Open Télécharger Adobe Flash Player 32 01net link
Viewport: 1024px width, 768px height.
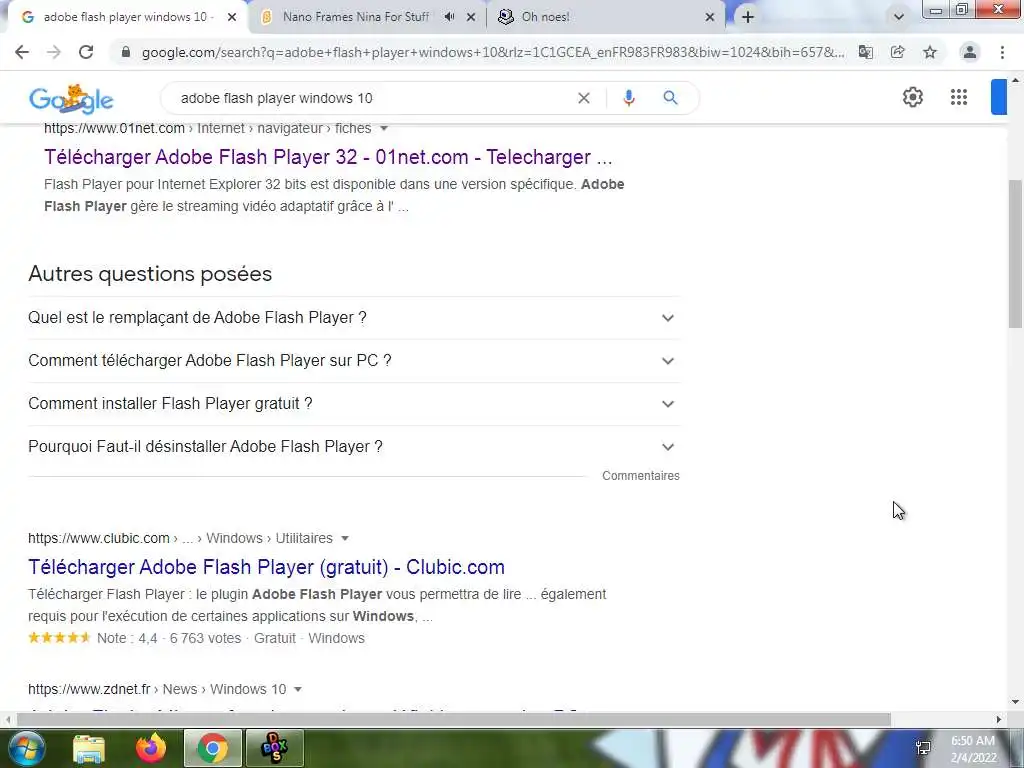point(328,157)
